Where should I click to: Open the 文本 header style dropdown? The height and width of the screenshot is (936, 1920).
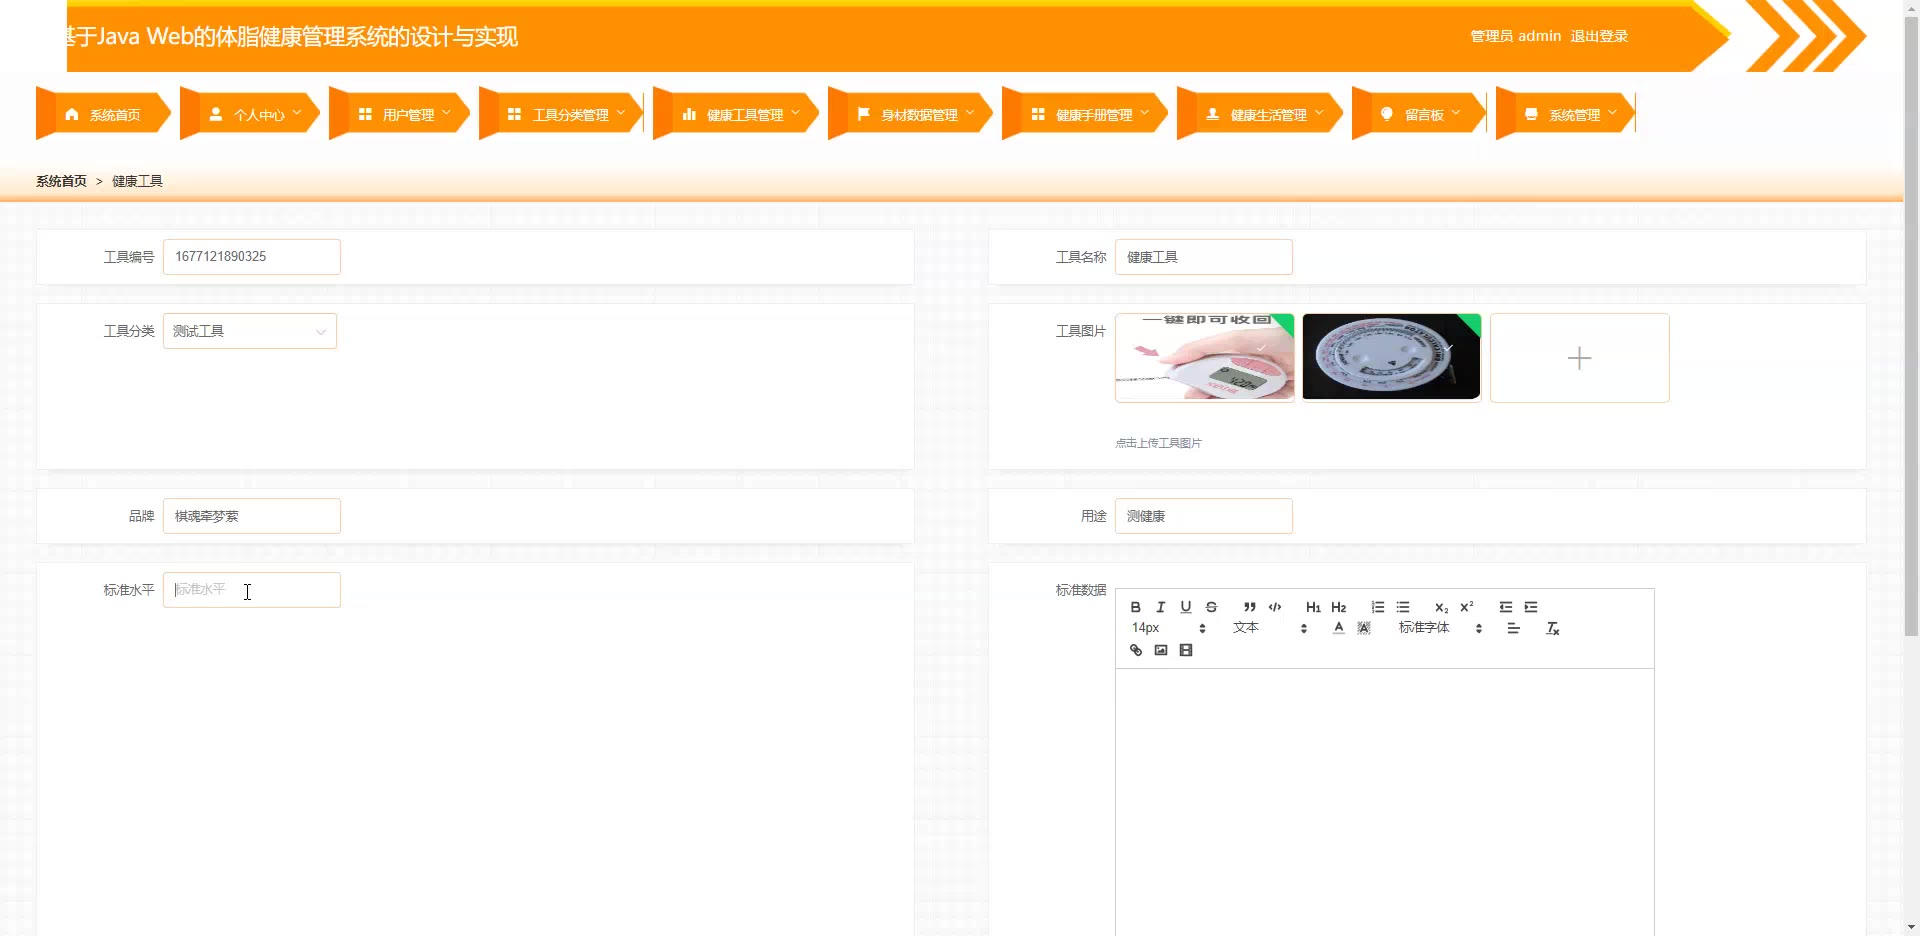(1270, 628)
